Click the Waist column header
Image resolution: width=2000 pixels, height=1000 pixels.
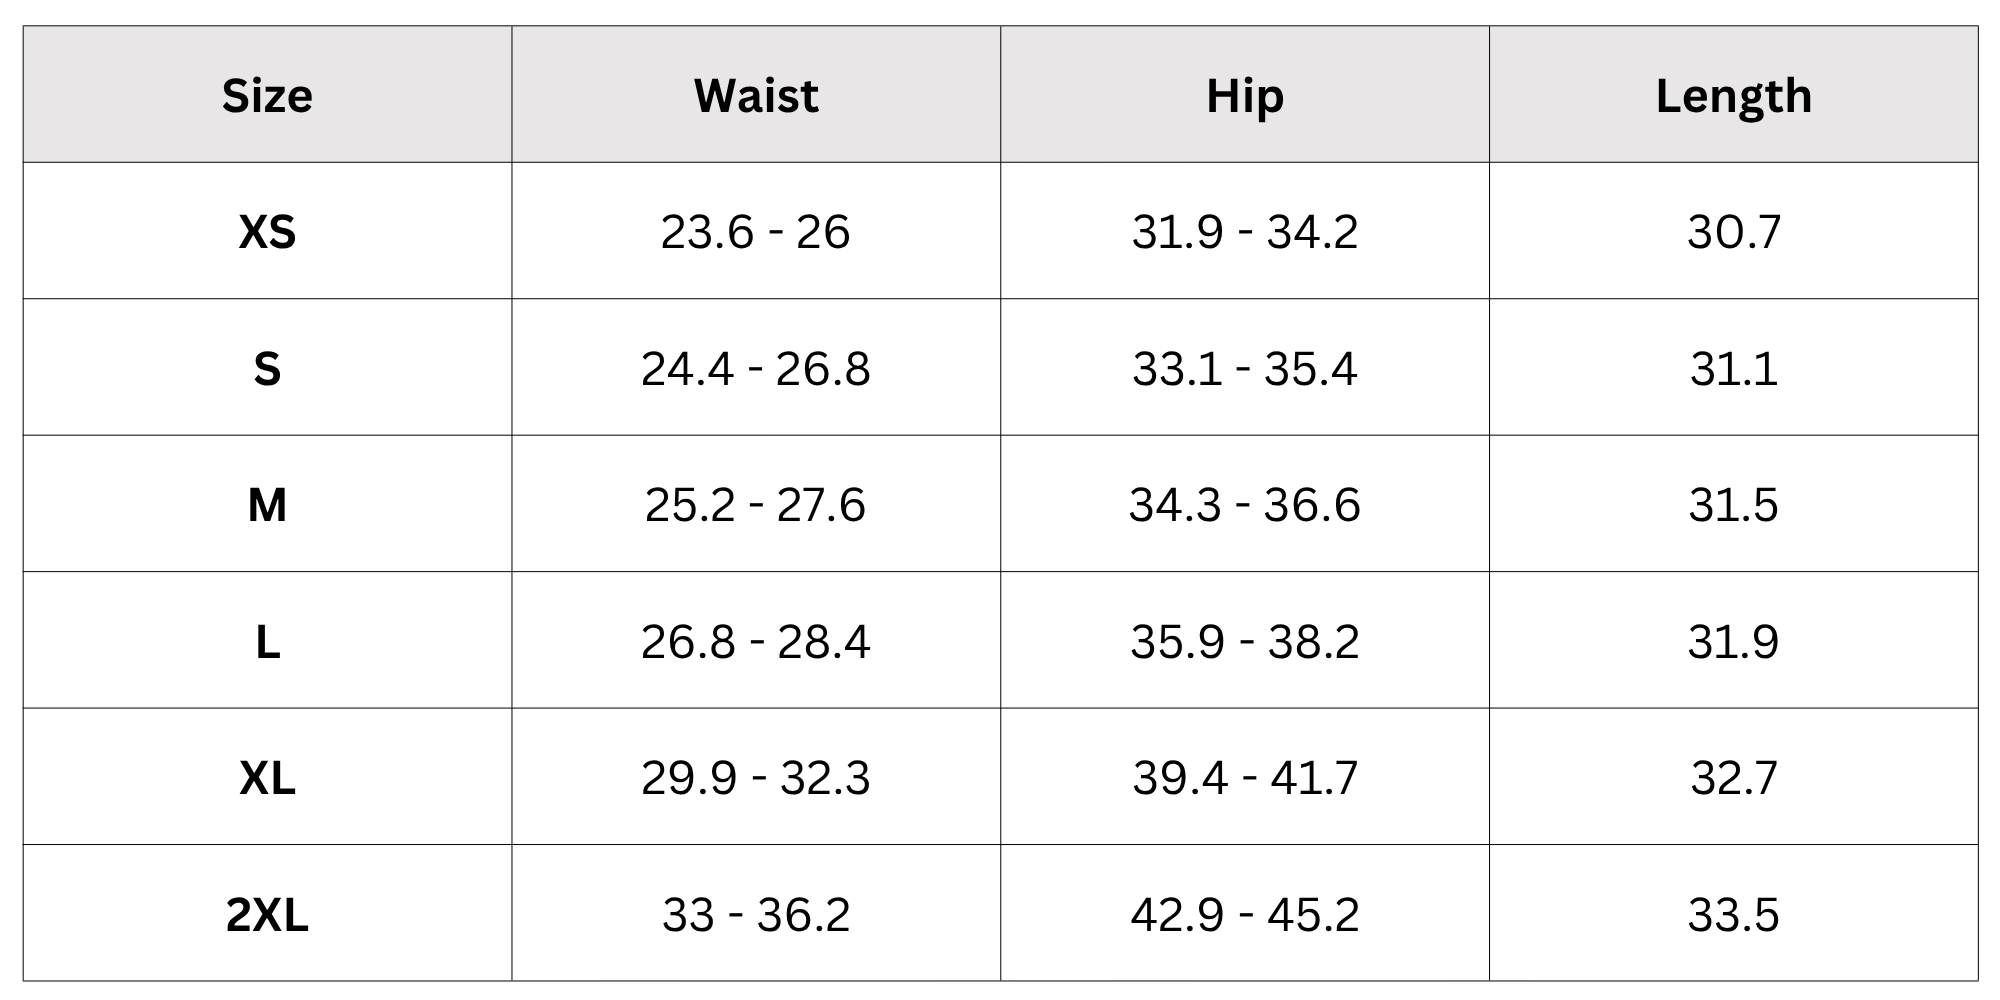point(756,96)
